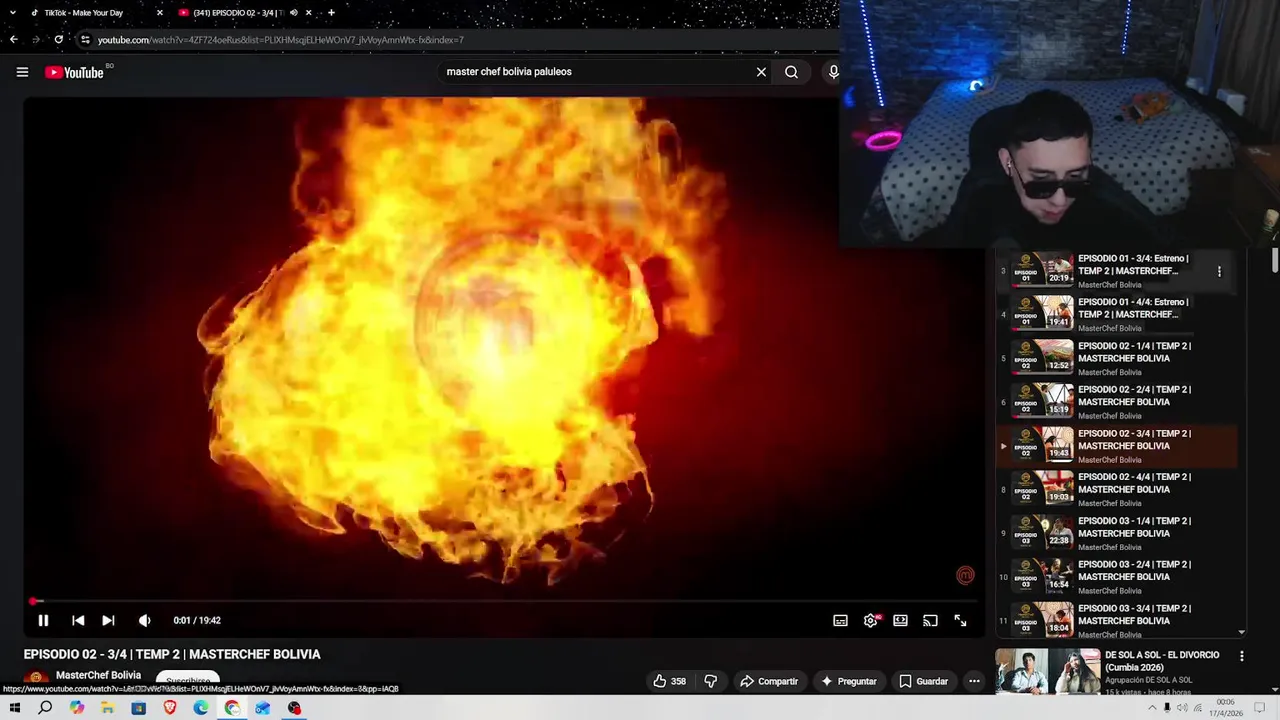This screenshot has height=720, width=1280.
Task: Open MasterChef Bolivia channel name
Action: pyautogui.click(x=98, y=675)
